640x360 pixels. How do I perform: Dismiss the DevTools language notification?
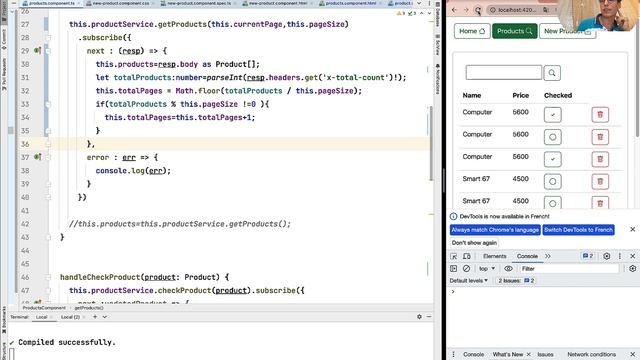[x=632, y=229]
